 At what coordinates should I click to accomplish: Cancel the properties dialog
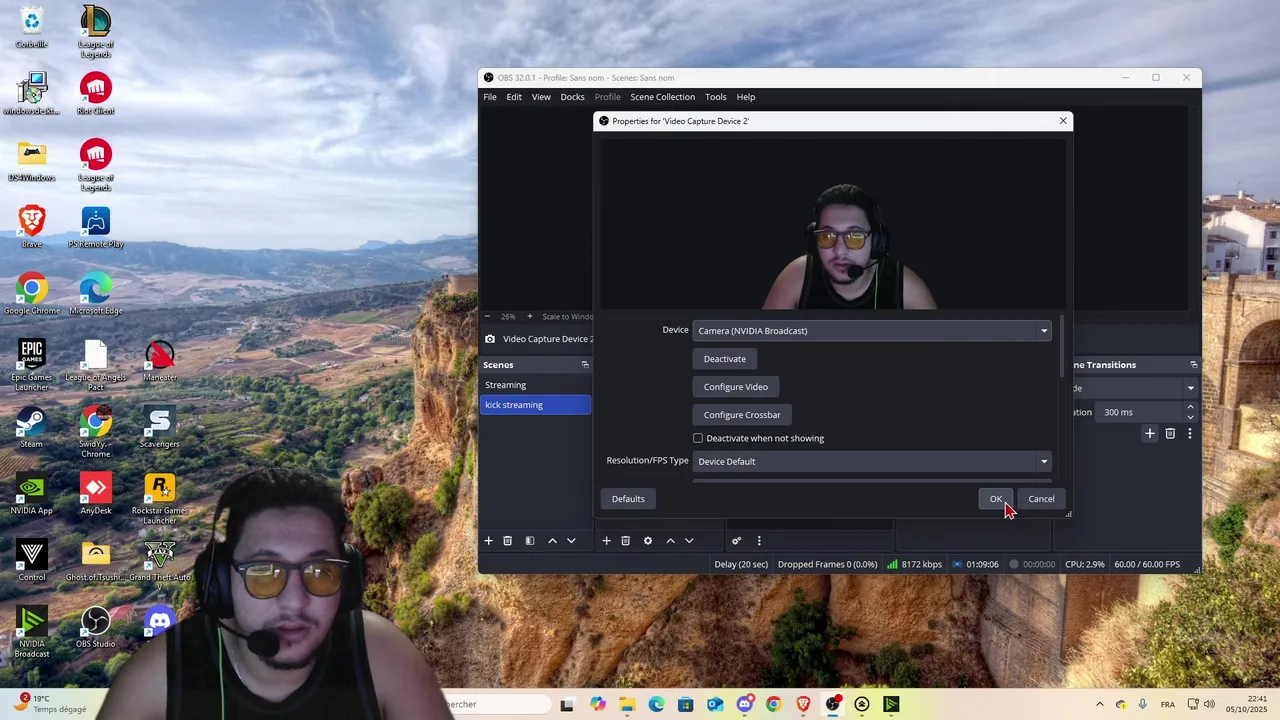1041,499
